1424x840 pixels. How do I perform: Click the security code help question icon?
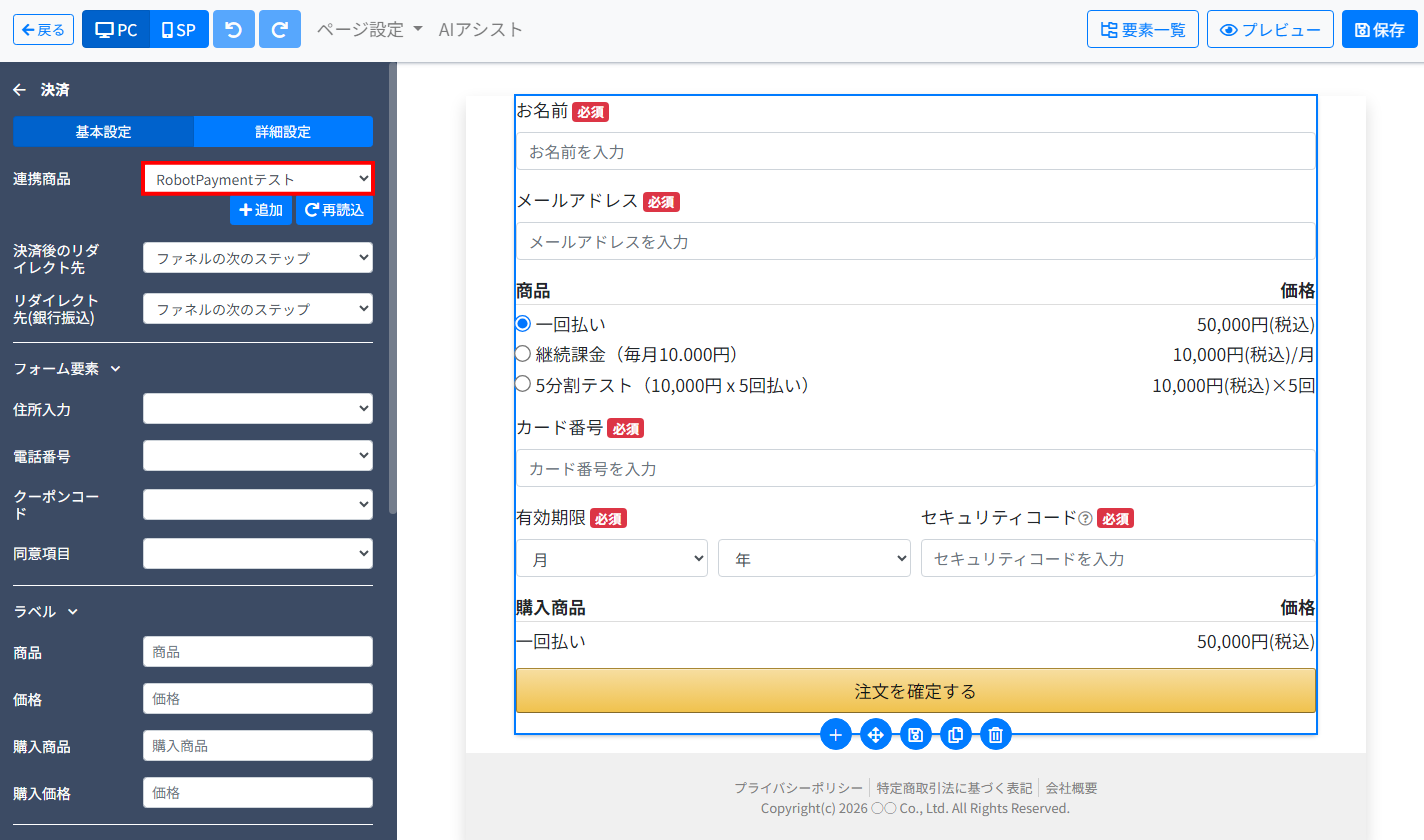tap(1085, 518)
